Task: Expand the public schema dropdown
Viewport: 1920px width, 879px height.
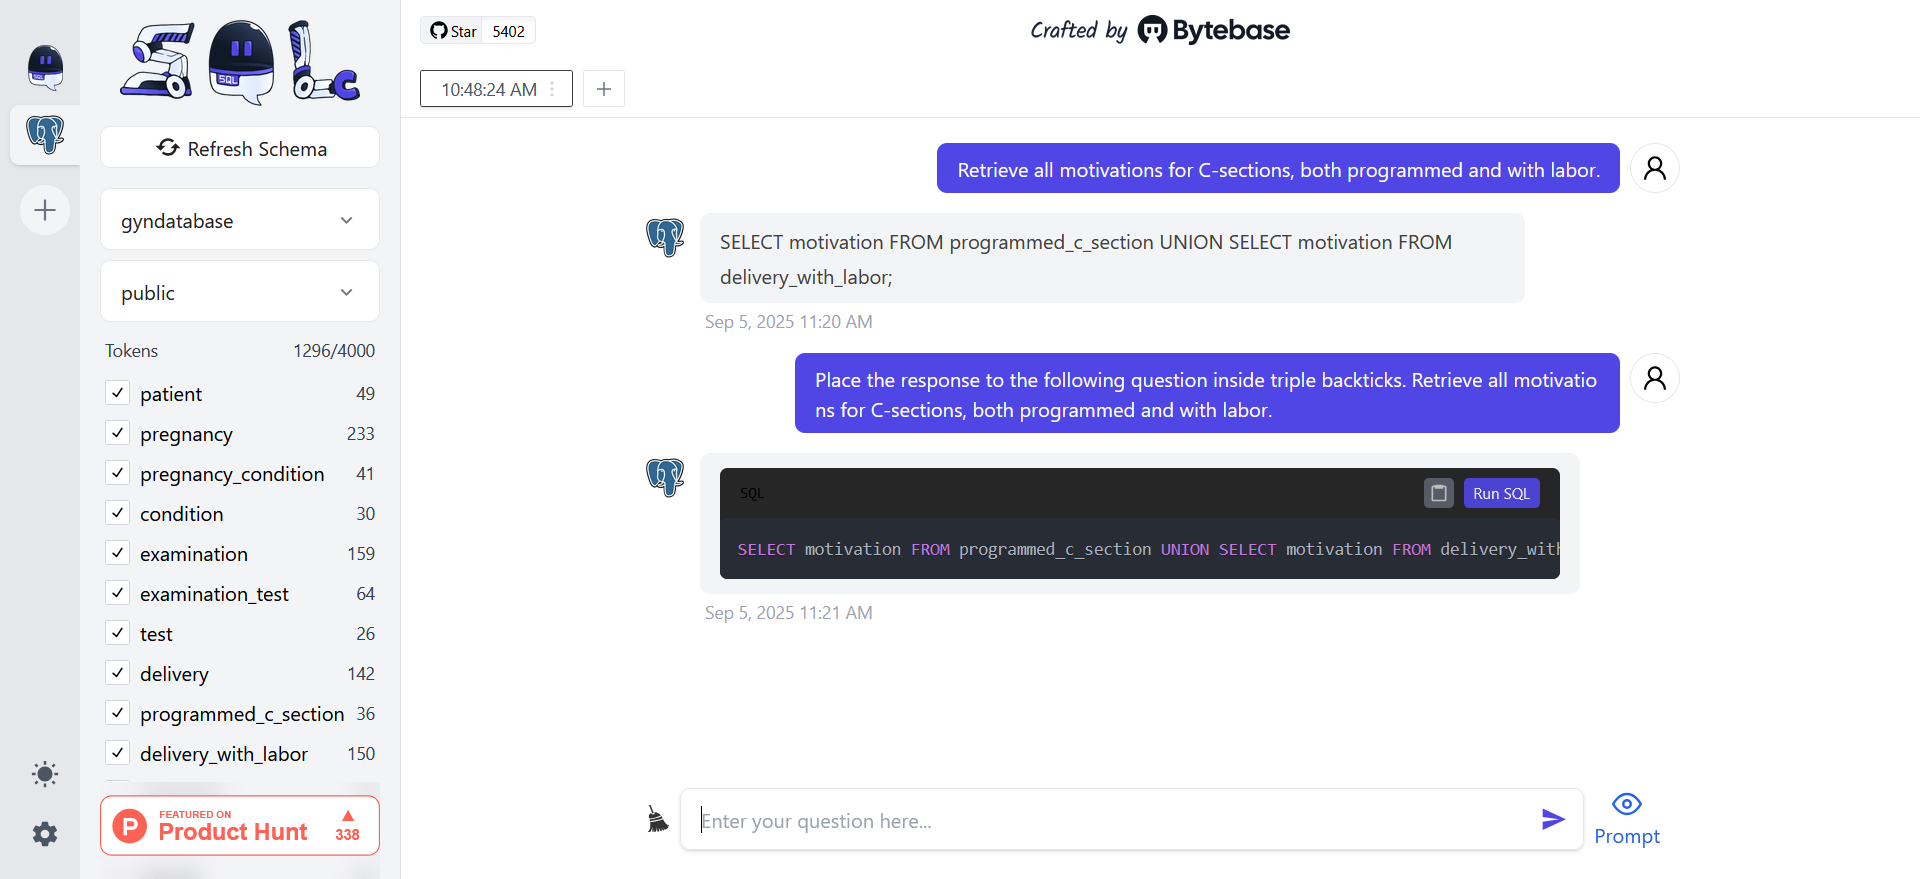Action: click(240, 292)
